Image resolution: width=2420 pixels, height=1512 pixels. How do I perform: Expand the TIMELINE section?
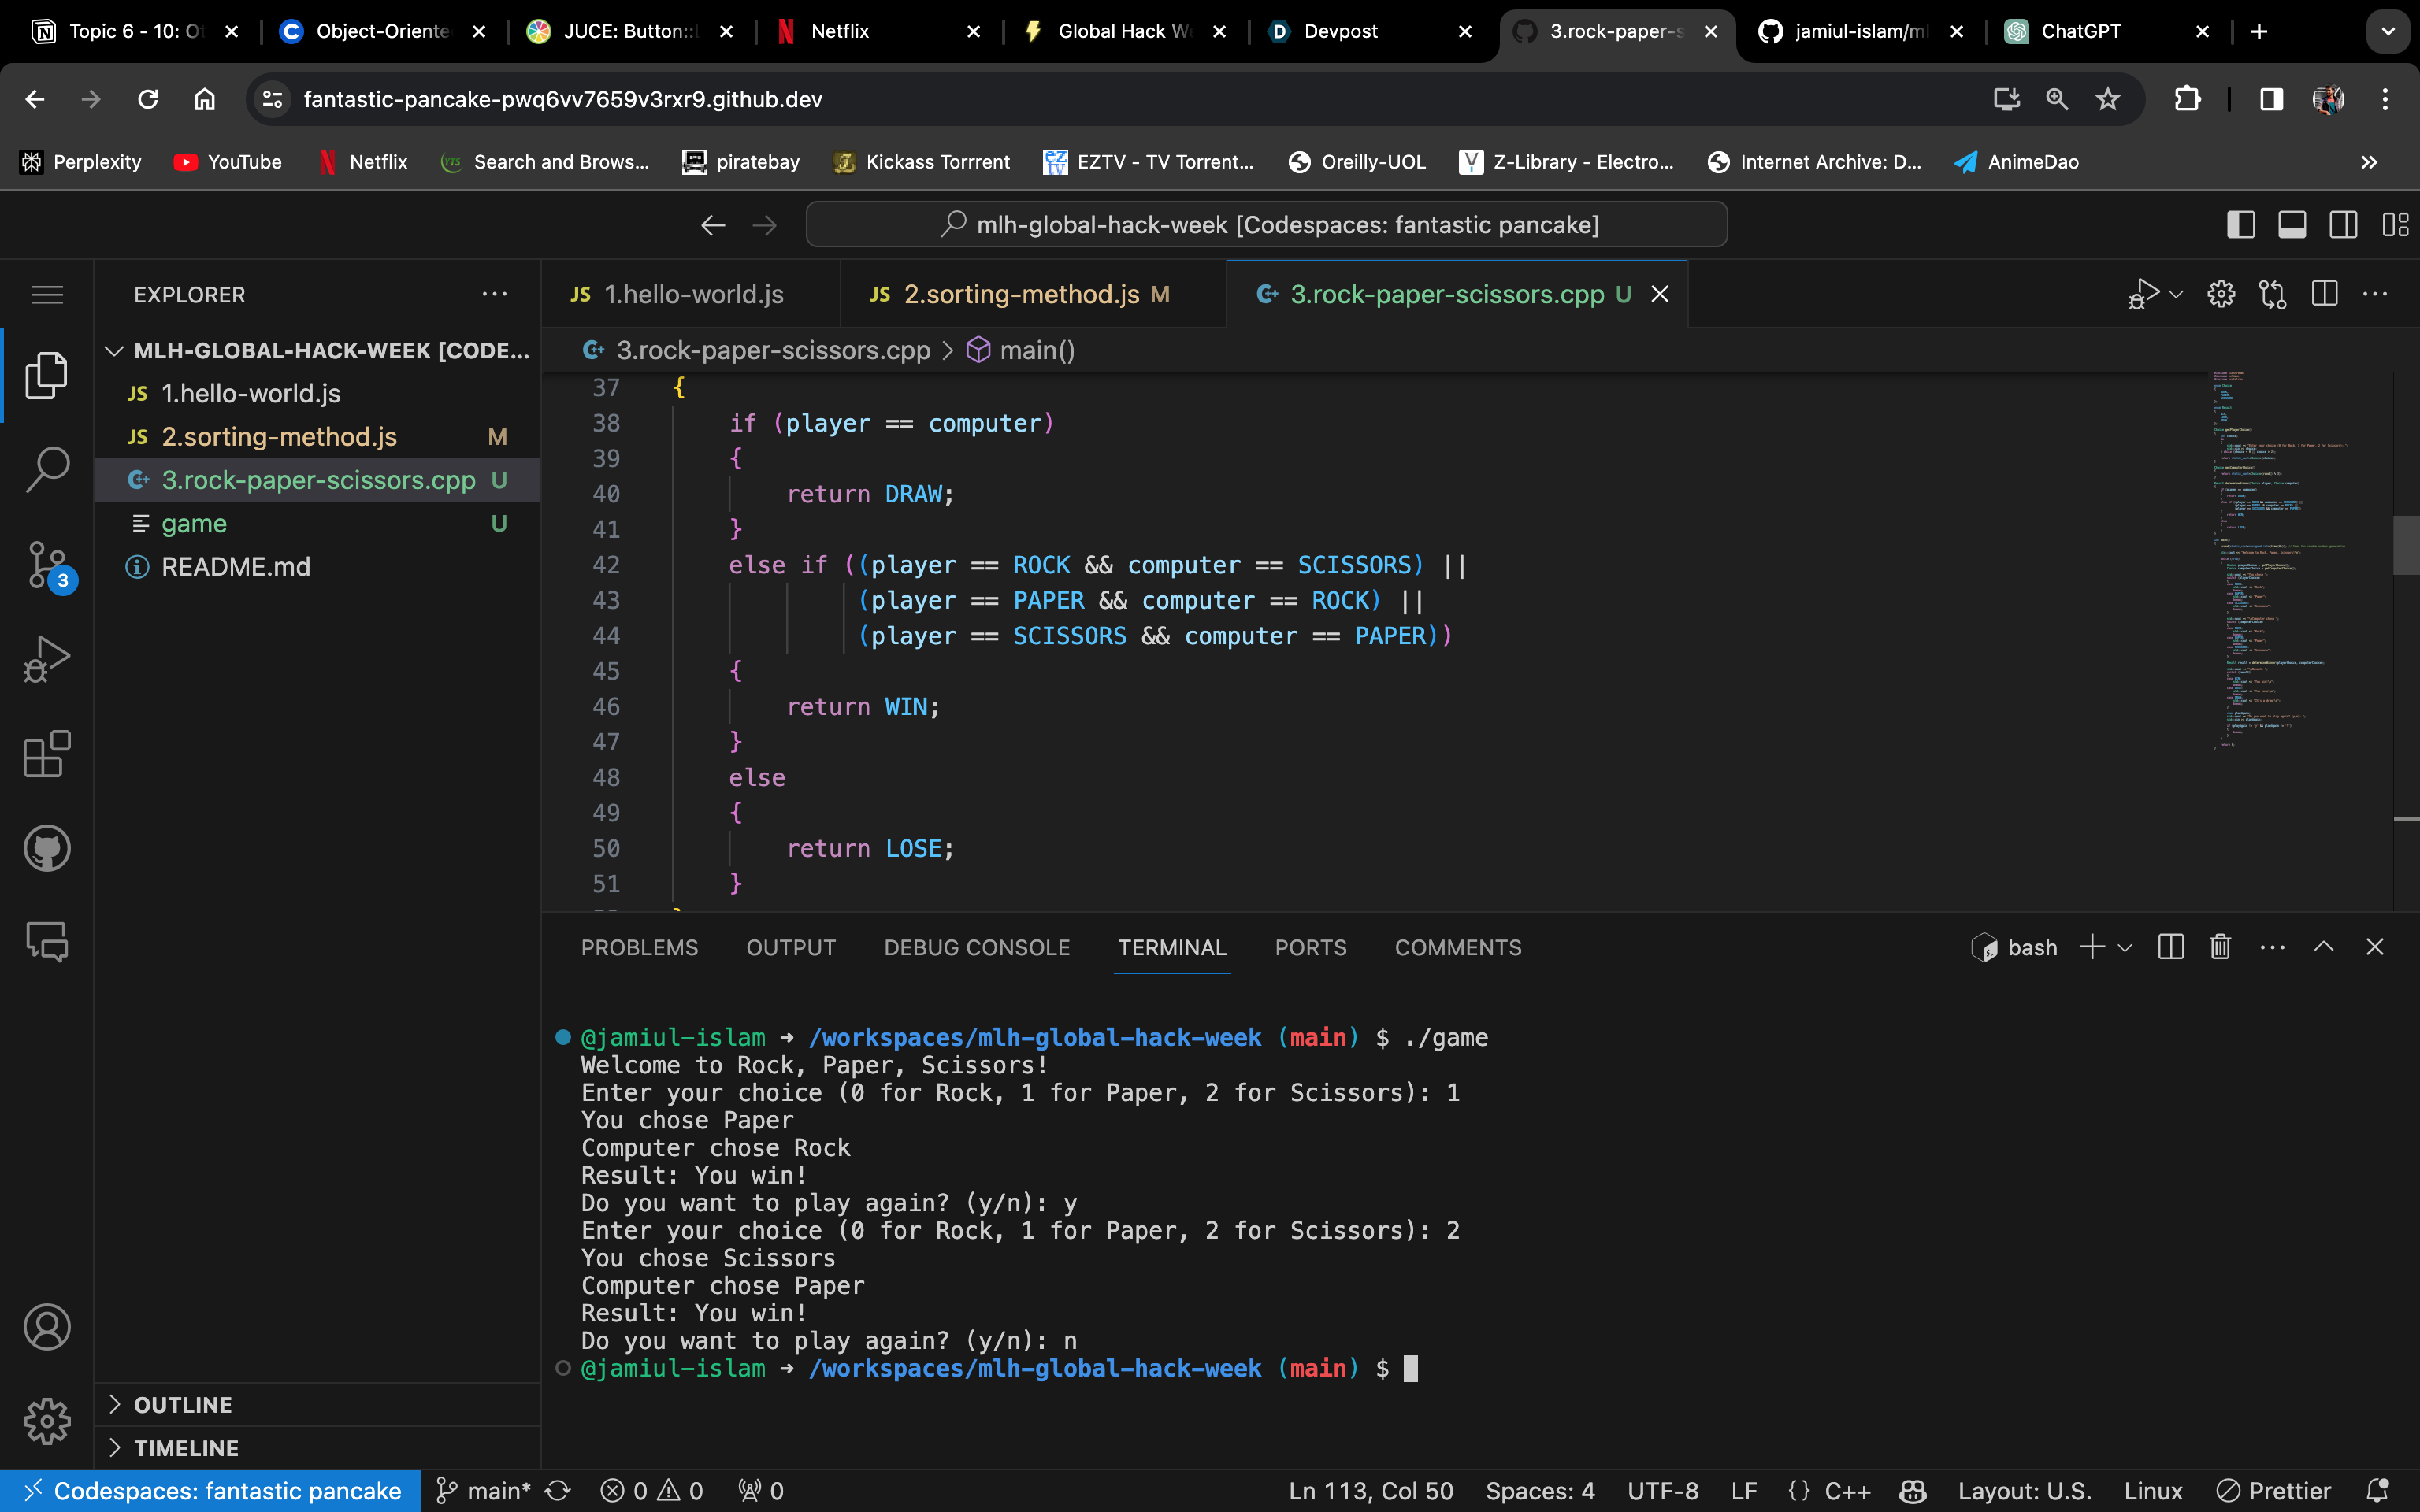pos(186,1448)
